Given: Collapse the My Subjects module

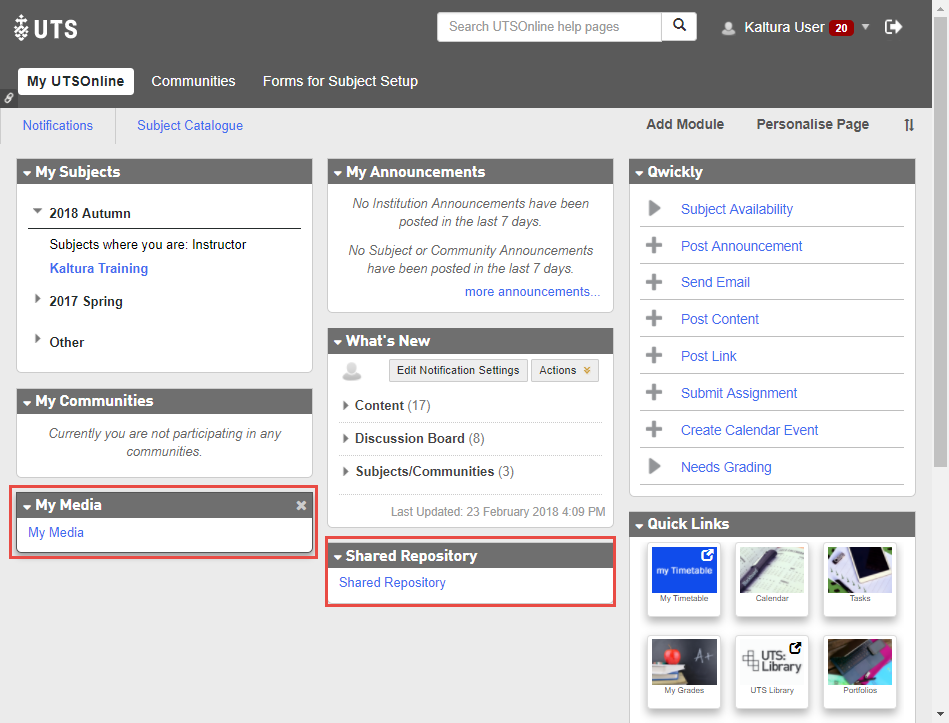Looking at the screenshot, I should 27,173.
